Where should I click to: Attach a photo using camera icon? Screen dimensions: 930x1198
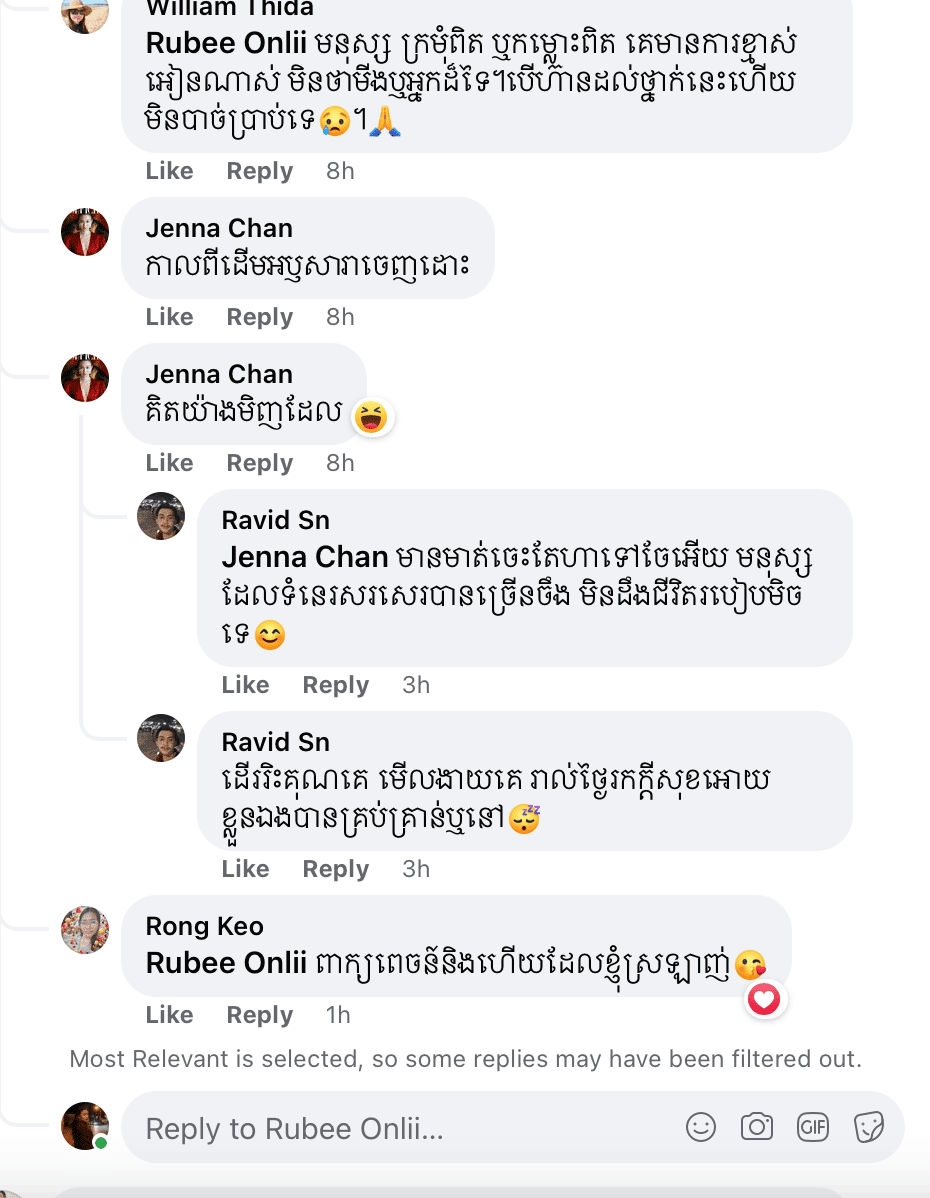757,1127
